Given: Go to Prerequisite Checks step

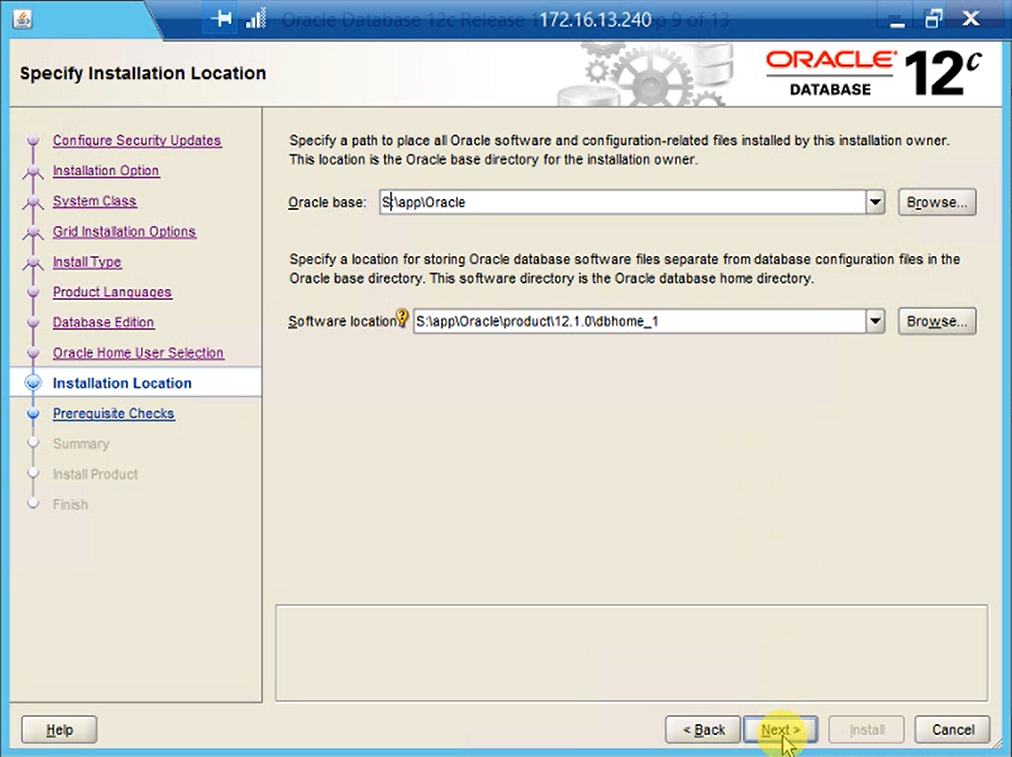Looking at the screenshot, I should tap(114, 413).
